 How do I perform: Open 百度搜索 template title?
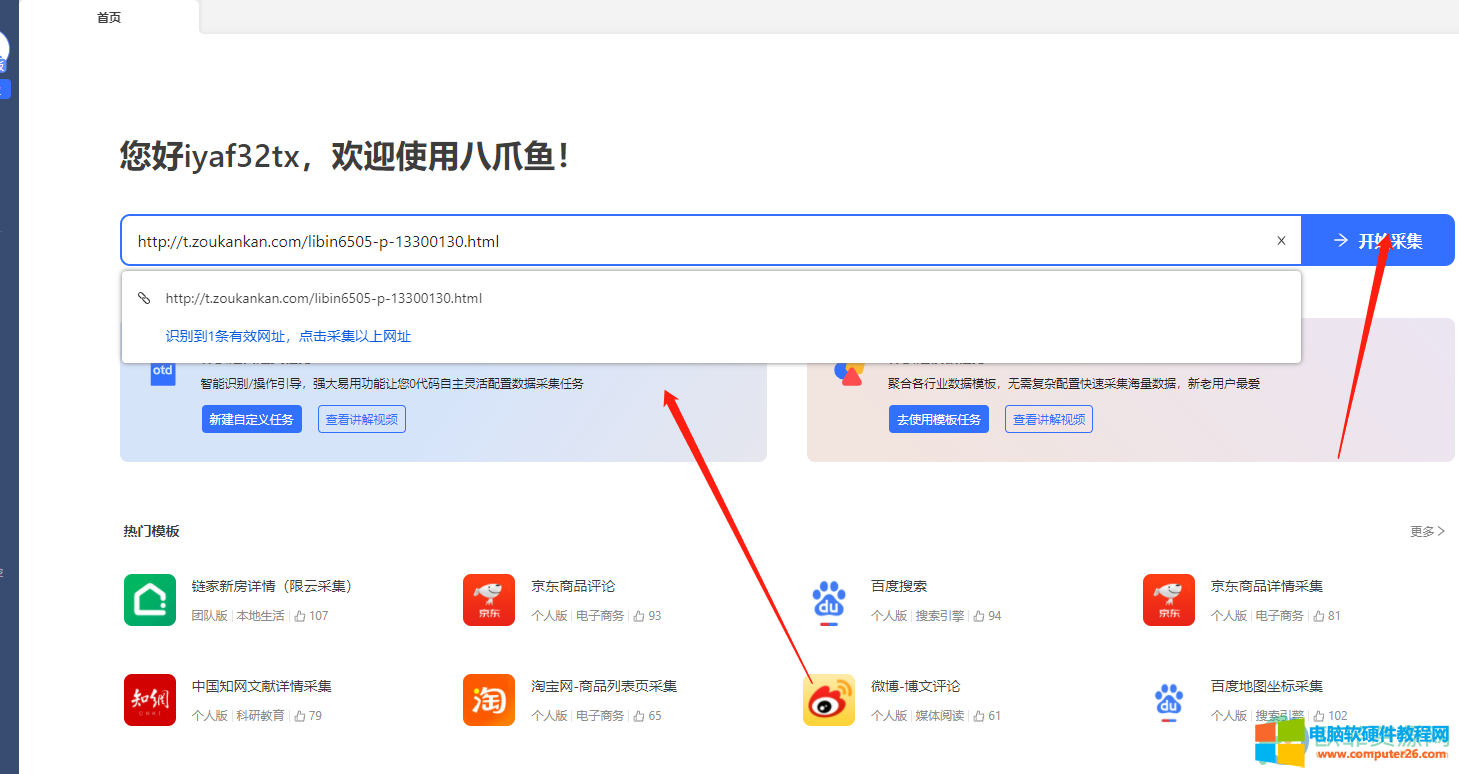click(899, 586)
